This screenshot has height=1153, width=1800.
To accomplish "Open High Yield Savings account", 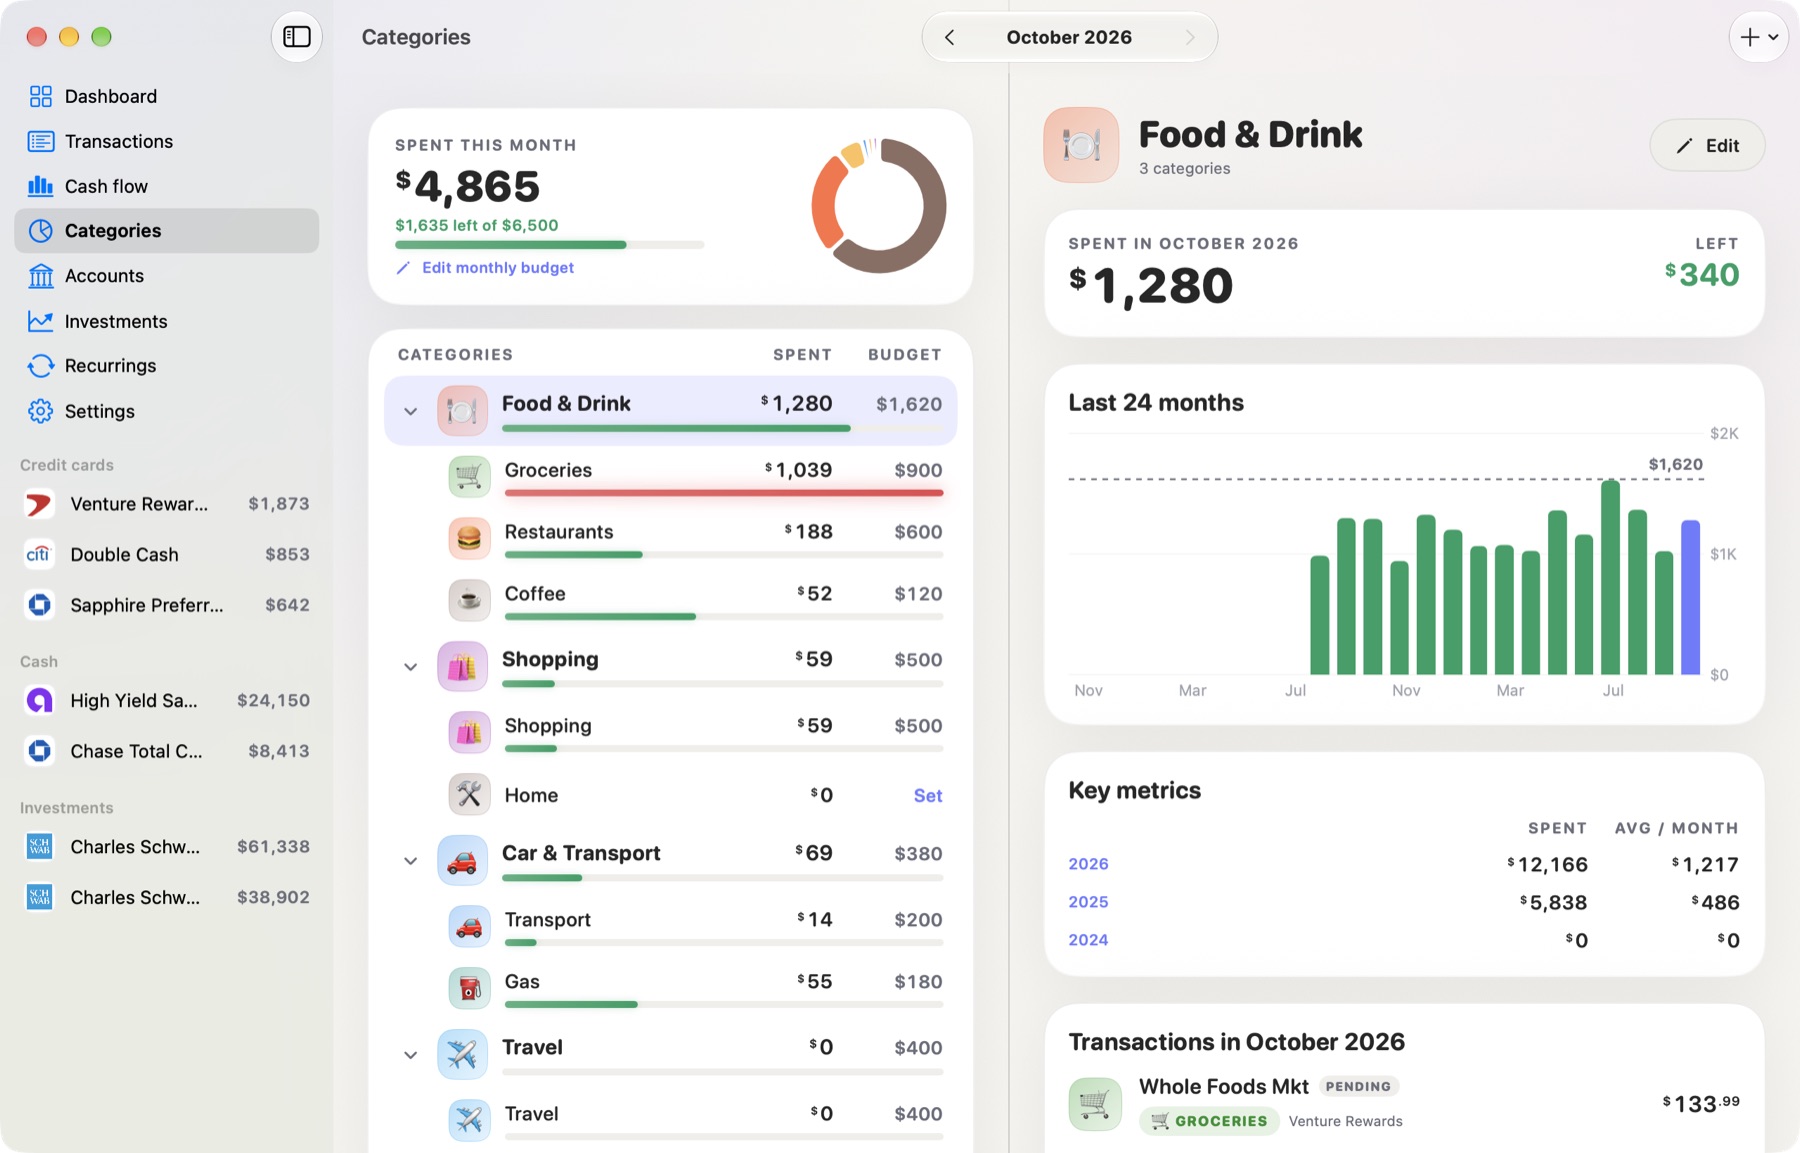I will click(x=166, y=701).
